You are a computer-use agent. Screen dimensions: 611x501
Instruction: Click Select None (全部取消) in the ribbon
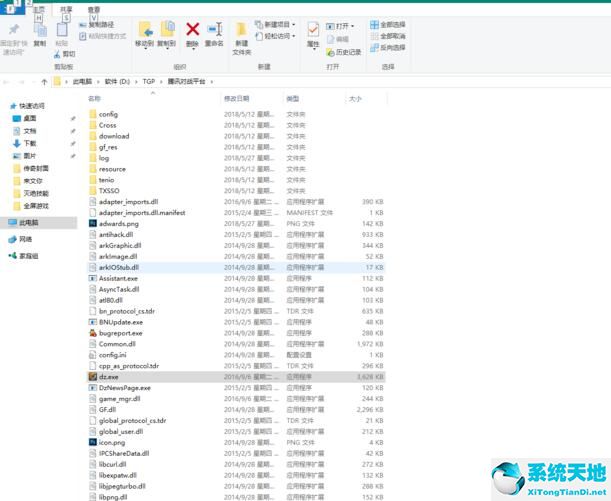pos(392,35)
